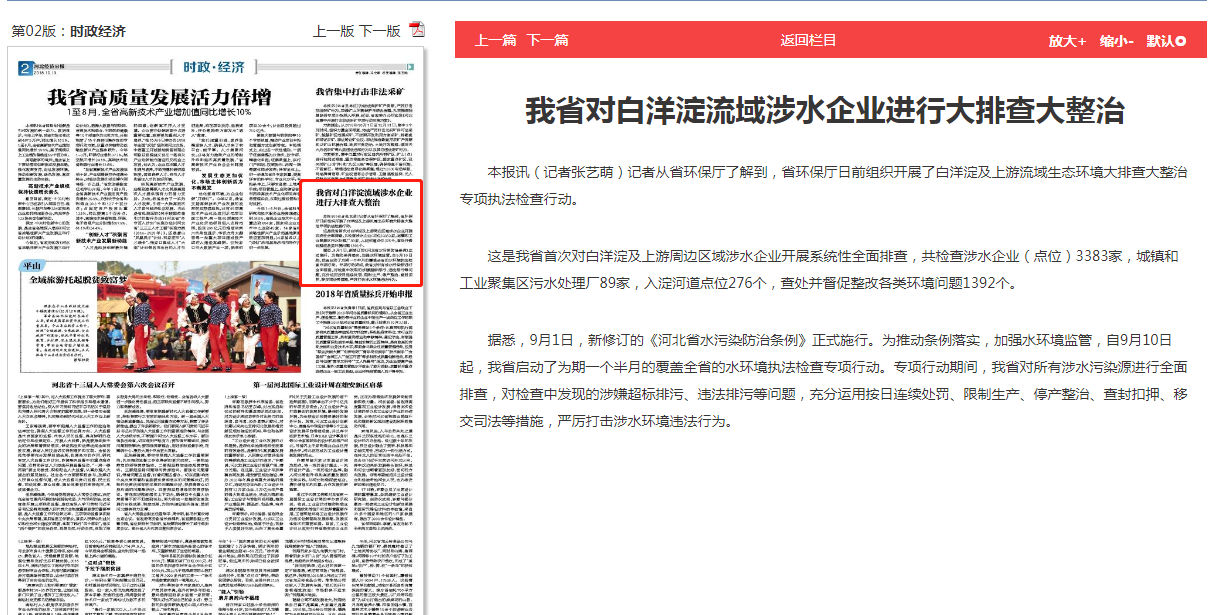Image resolution: width=1216 pixels, height=615 pixels.
Task: Open headline article 我省高质量发展活力倍增
Action: [160, 98]
